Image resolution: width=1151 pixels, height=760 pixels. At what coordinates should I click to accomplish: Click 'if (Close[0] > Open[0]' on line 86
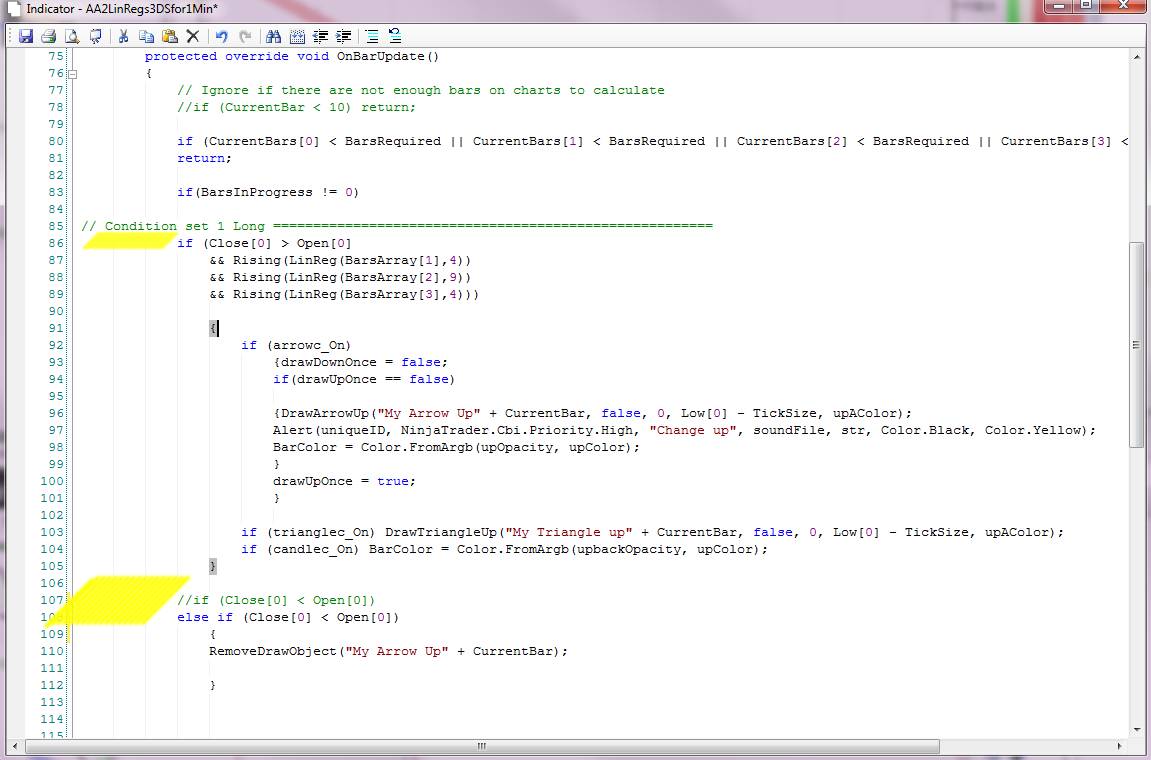tap(264, 243)
